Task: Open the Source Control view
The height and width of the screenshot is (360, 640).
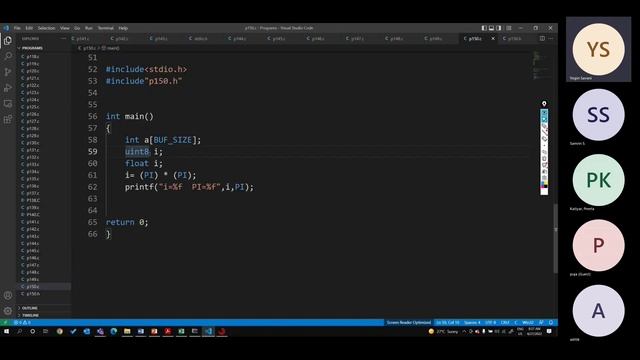Action: point(8,72)
